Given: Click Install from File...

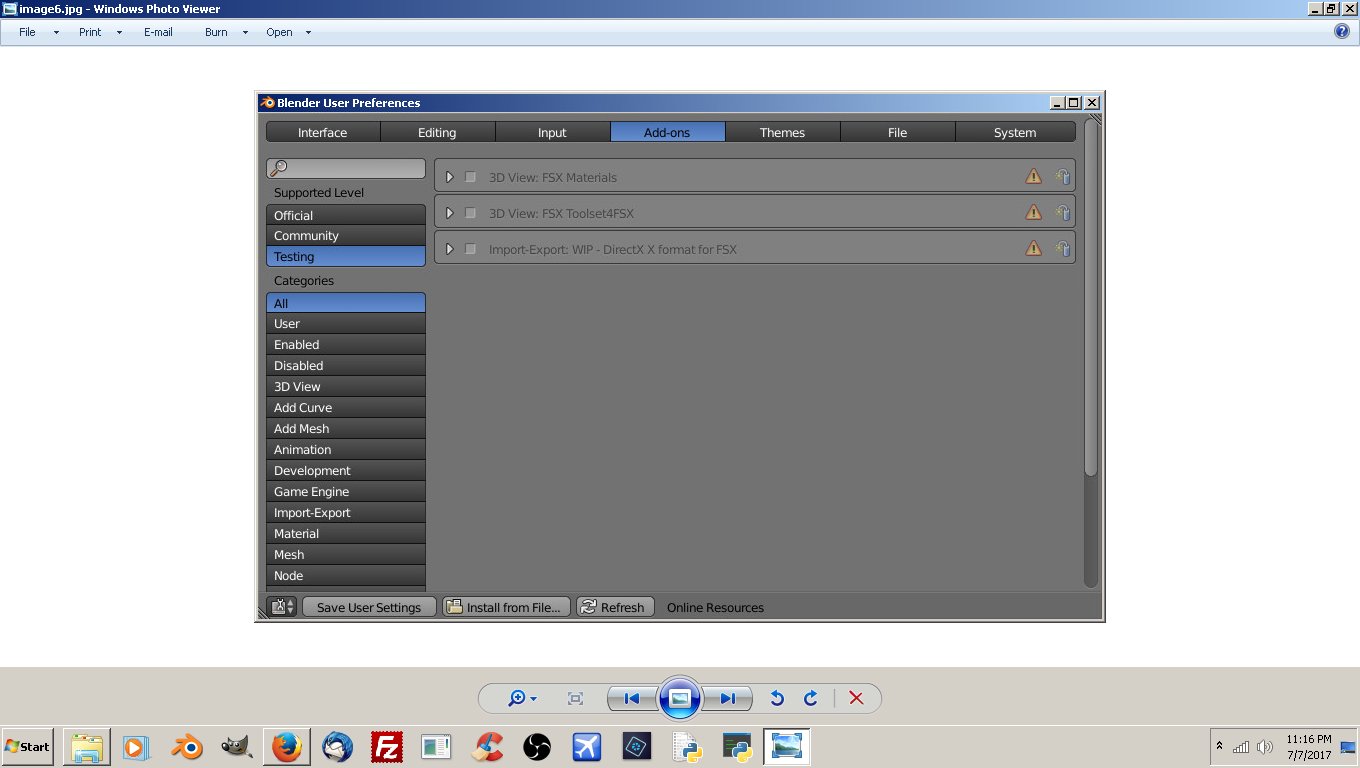Looking at the screenshot, I should tap(506, 607).
